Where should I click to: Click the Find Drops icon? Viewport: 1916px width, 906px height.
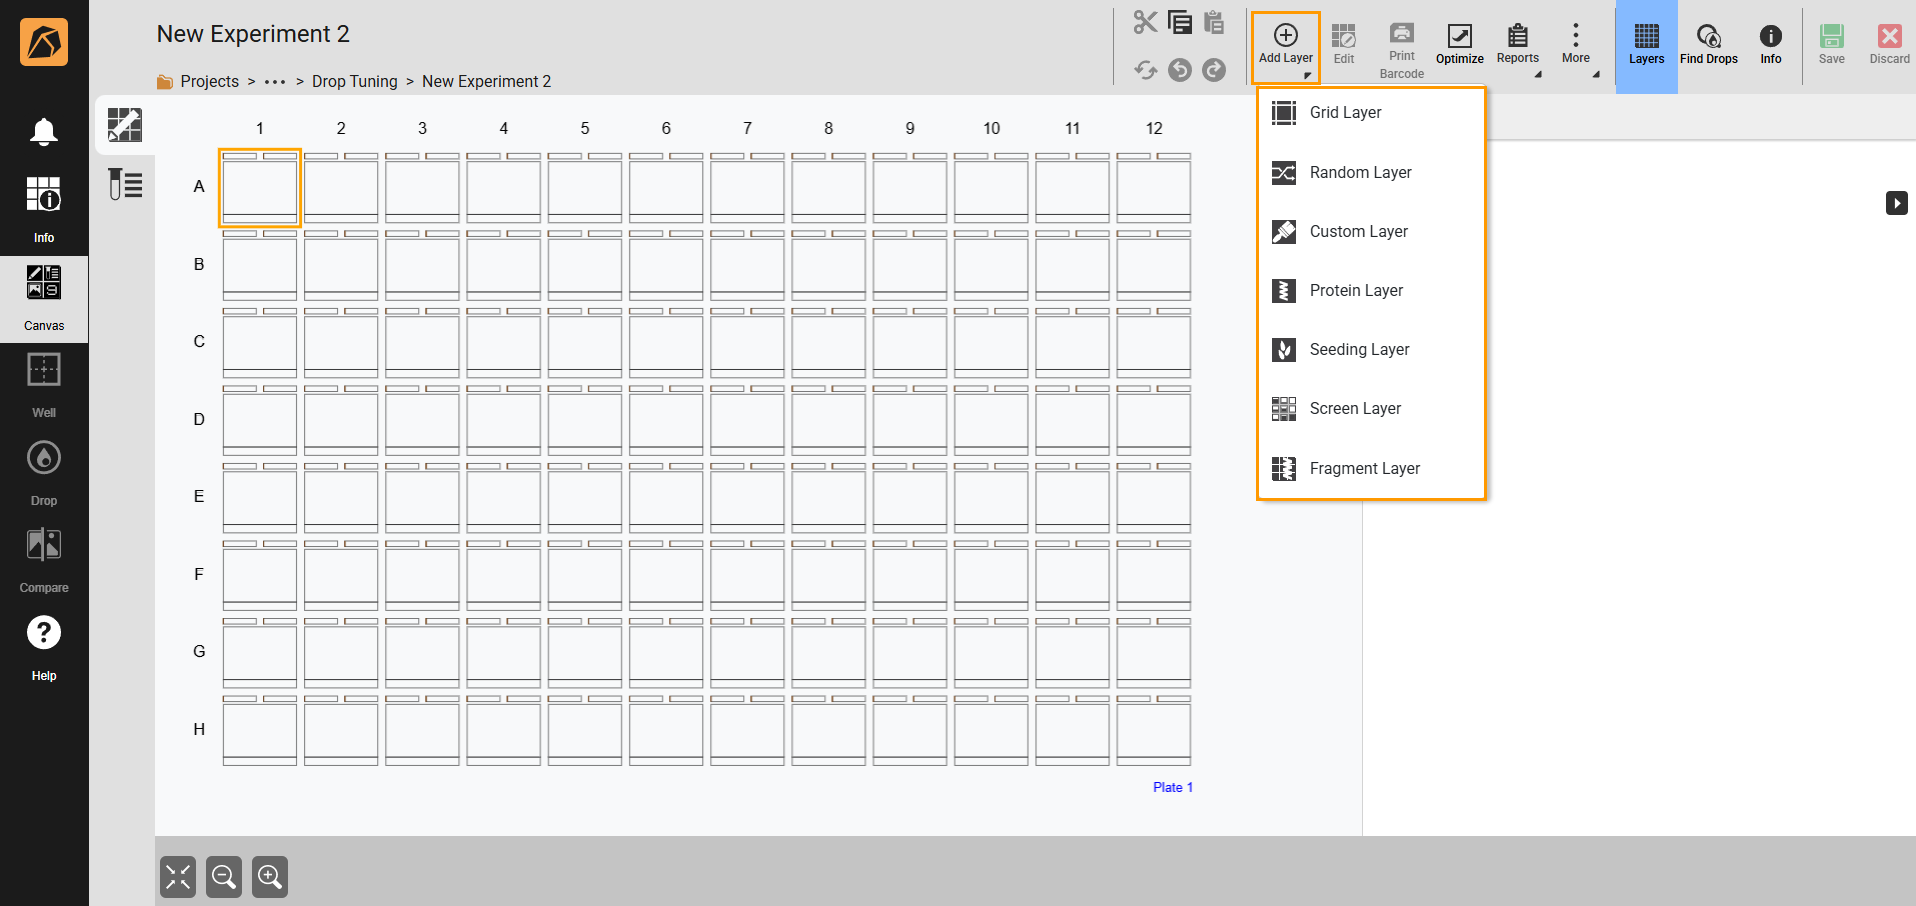(x=1708, y=45)
